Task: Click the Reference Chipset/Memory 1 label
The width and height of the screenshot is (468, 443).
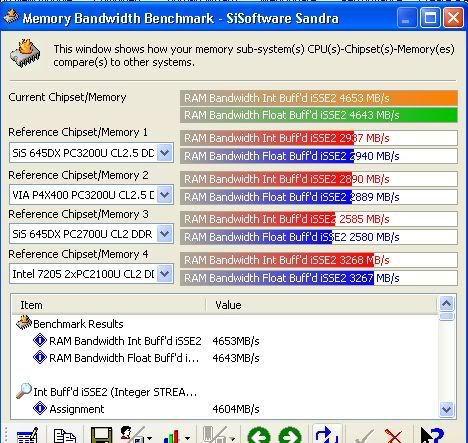Action: click(78, 132)
